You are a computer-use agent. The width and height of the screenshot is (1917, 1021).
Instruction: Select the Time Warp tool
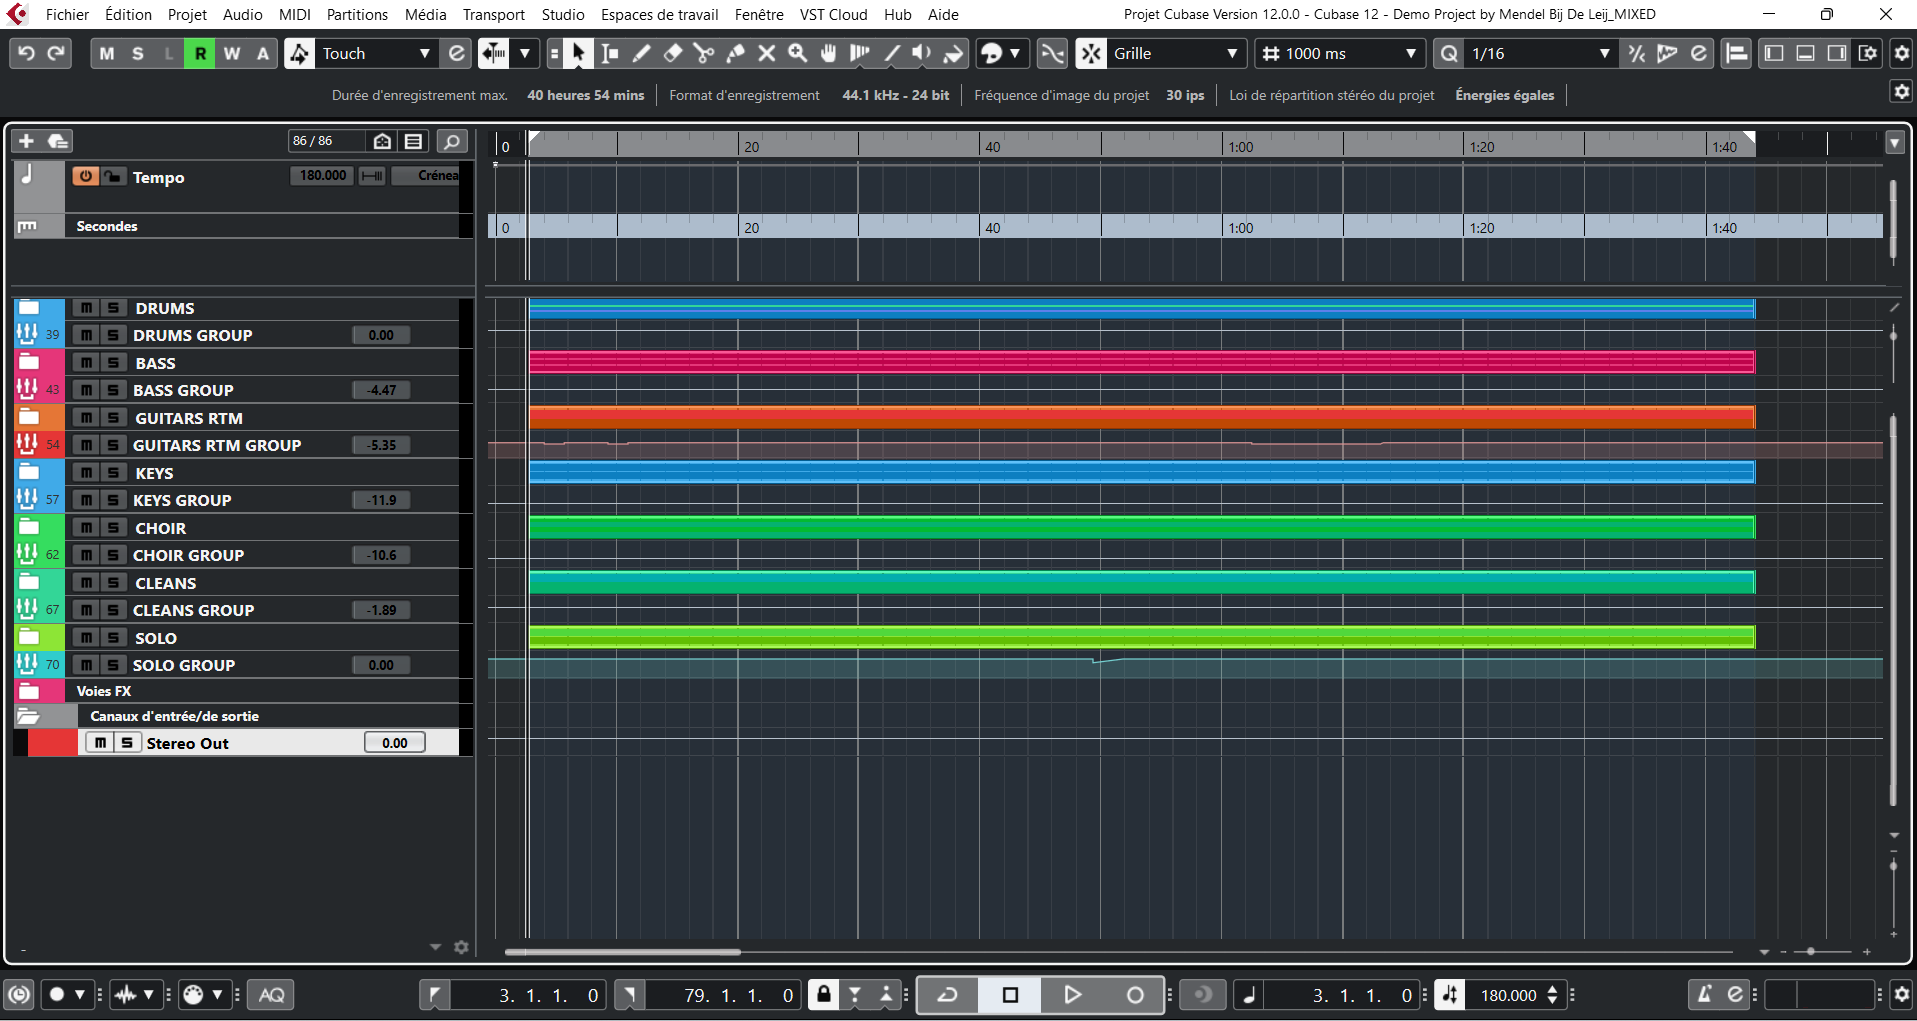pos(860,54)
